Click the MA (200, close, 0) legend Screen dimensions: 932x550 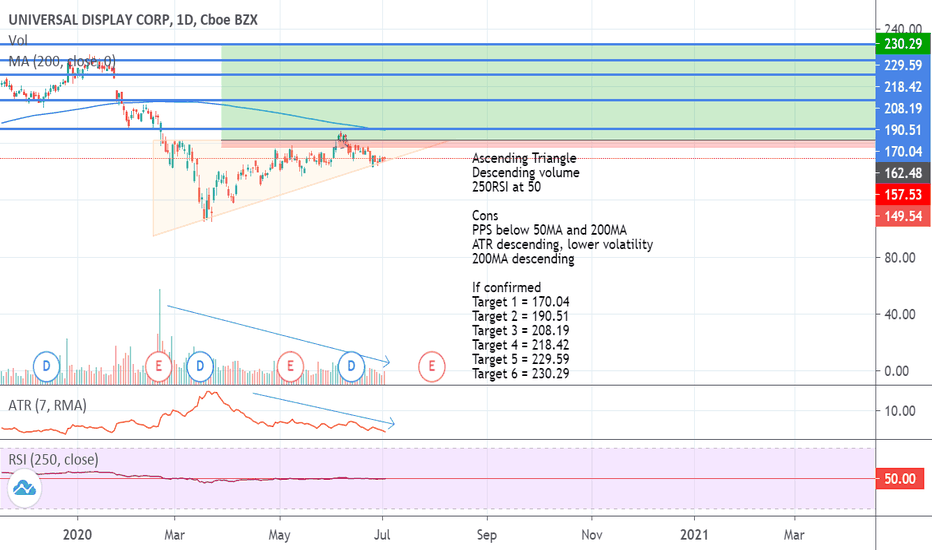[62, 61]
